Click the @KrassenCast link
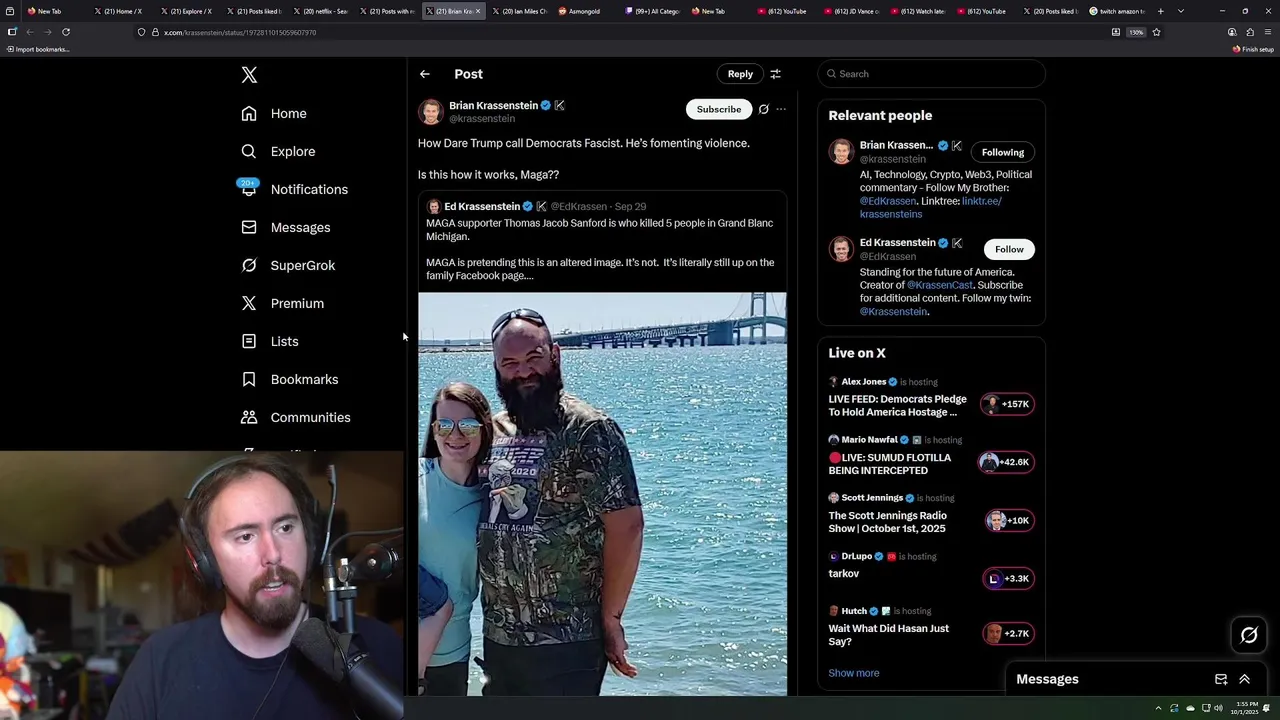Screen dimensions: 1280x720 point(940,285)
